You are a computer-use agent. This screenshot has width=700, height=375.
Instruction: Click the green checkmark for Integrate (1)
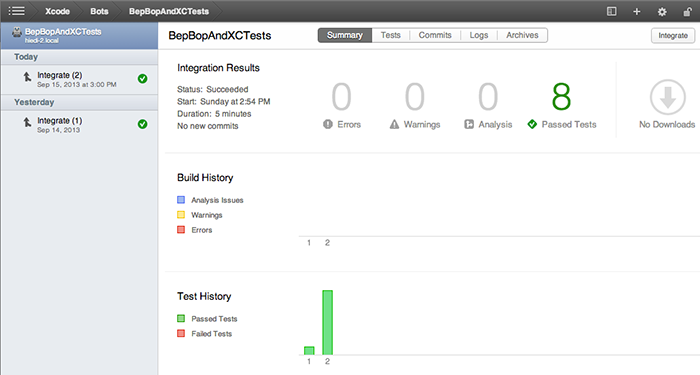(142, 124)
